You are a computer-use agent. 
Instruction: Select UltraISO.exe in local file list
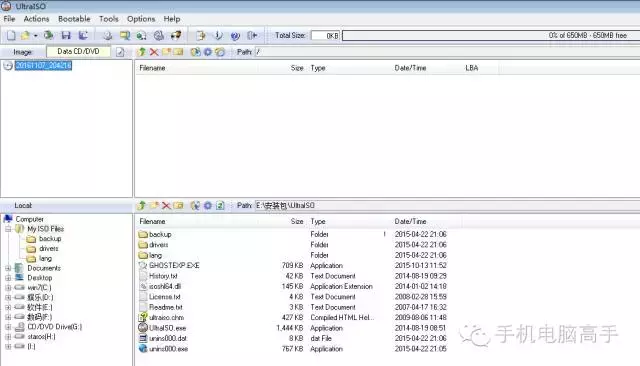point(167,328)
